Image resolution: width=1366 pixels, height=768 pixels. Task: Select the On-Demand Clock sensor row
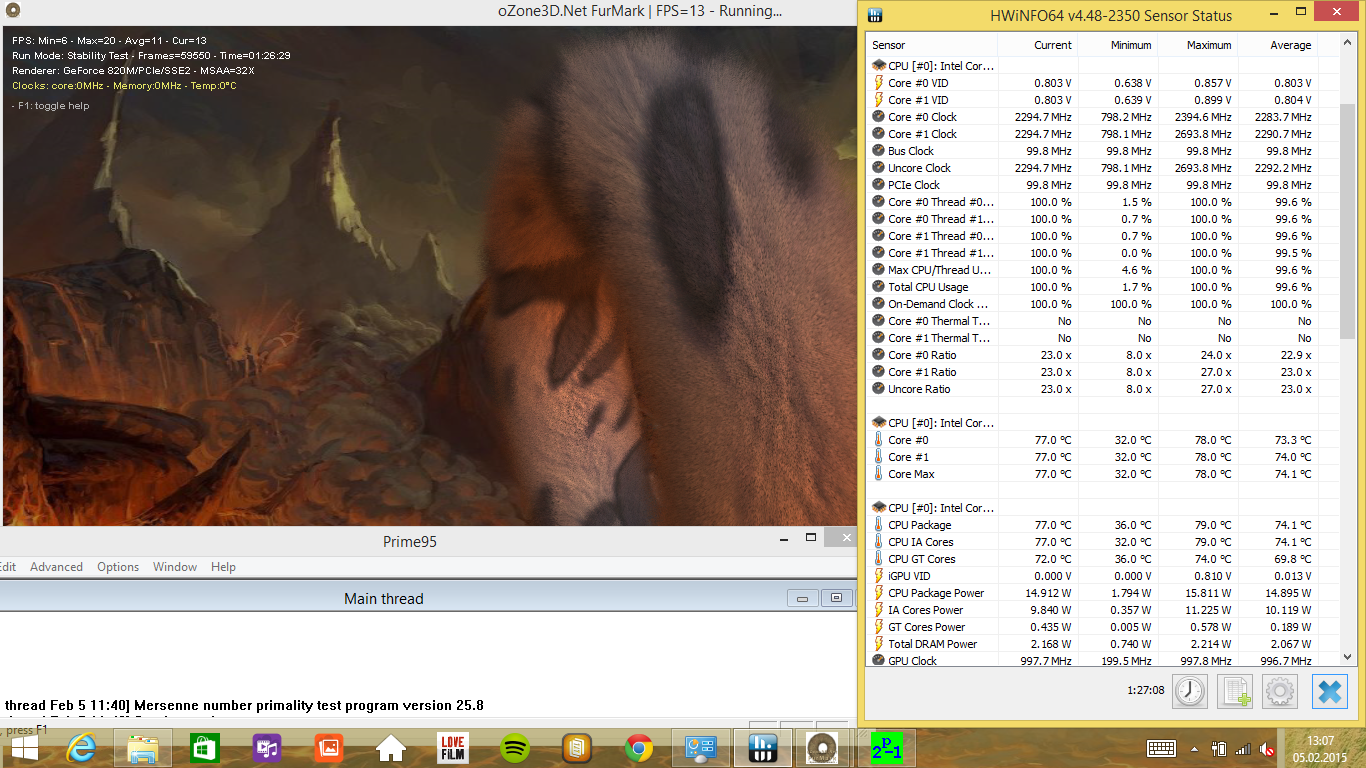tap(1092, 304)
